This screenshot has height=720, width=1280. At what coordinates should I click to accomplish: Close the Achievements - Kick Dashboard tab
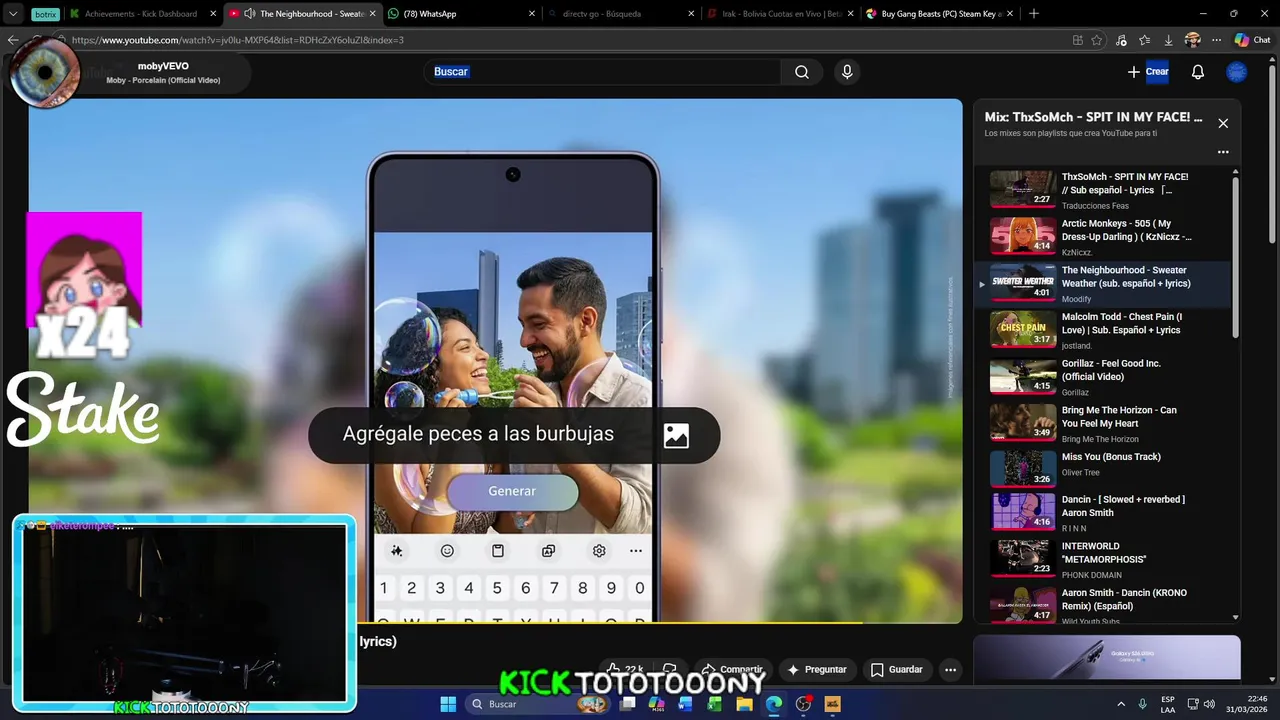point(213,14)
